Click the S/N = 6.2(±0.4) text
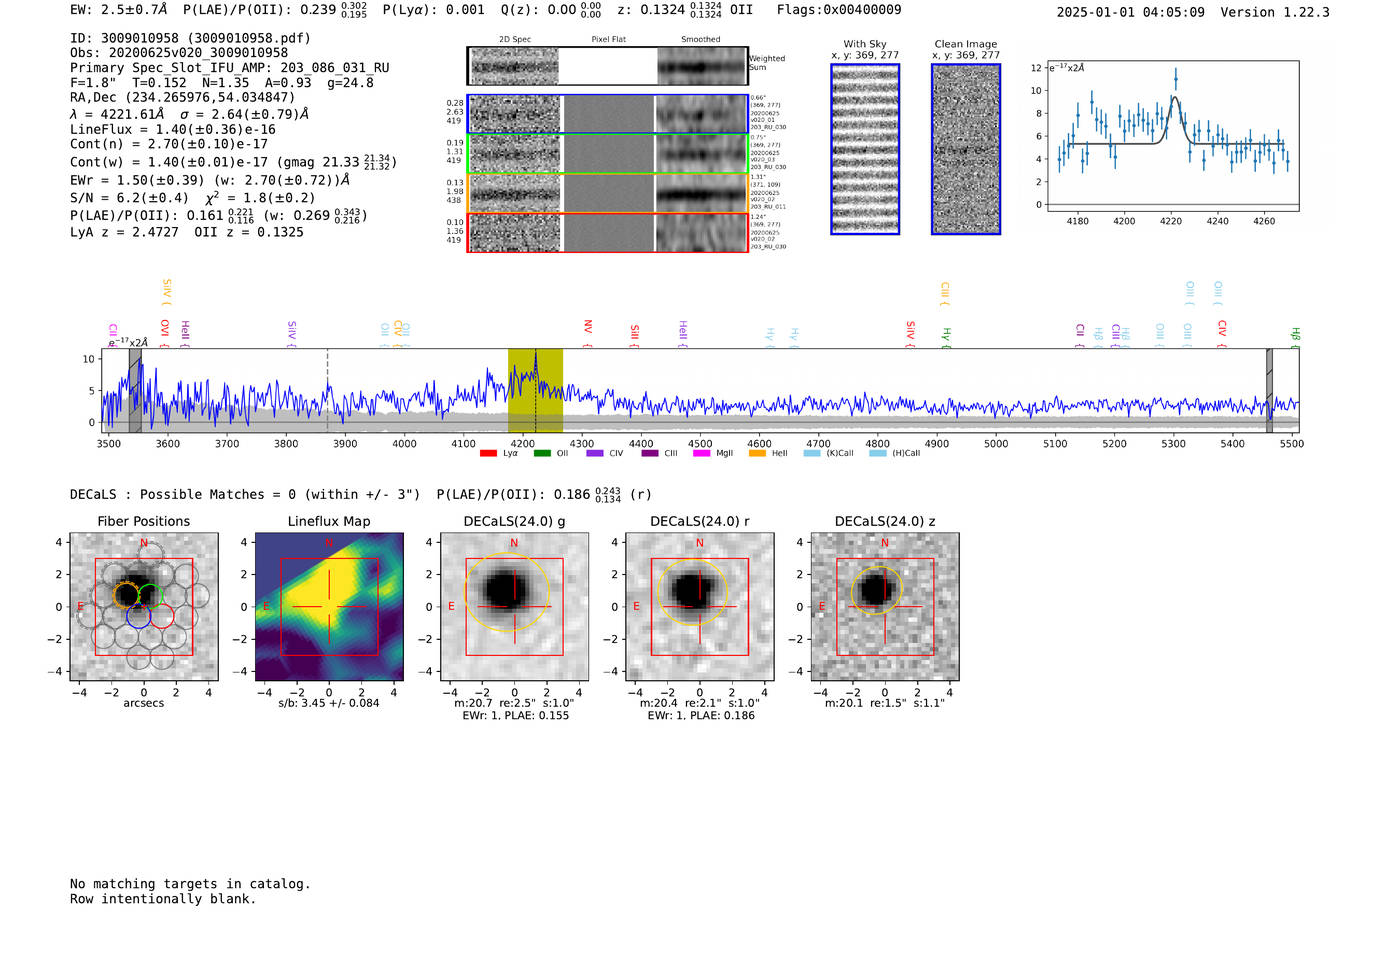The width and height of the screenshot is (1400, 953). click(x=129, y=198)
